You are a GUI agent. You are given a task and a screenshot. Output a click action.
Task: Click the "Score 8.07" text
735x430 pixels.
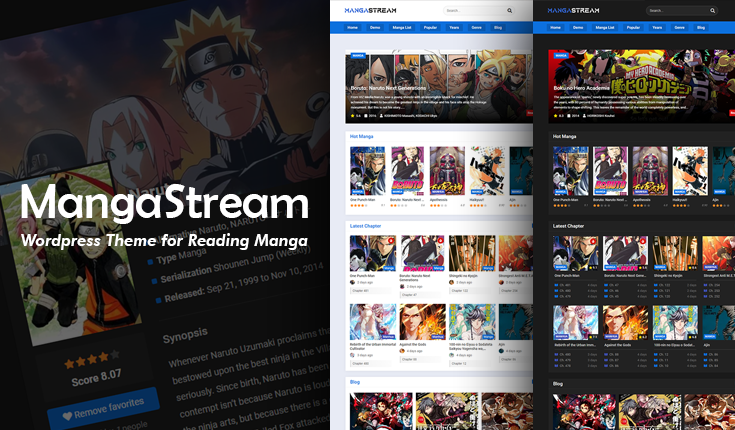(96, 377)
